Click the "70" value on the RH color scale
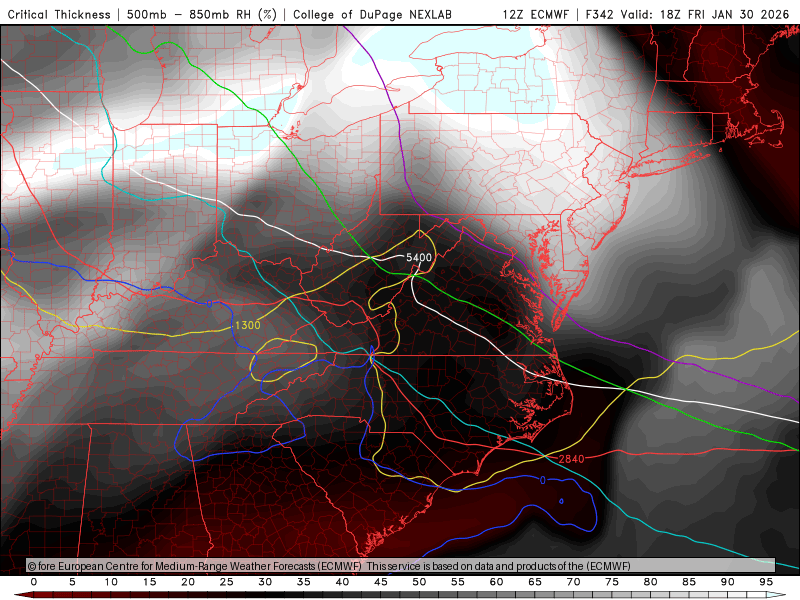The image size is (800, 600). coord(573,582)
